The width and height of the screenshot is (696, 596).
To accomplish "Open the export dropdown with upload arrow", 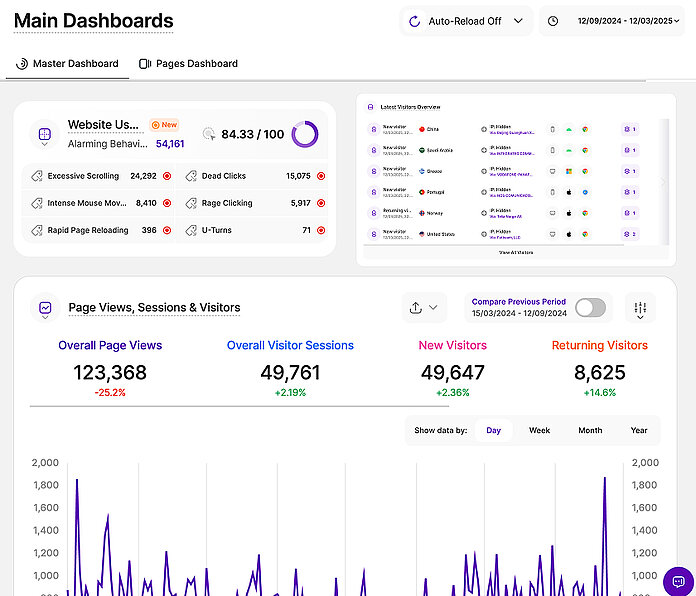I will pos(423,308).
